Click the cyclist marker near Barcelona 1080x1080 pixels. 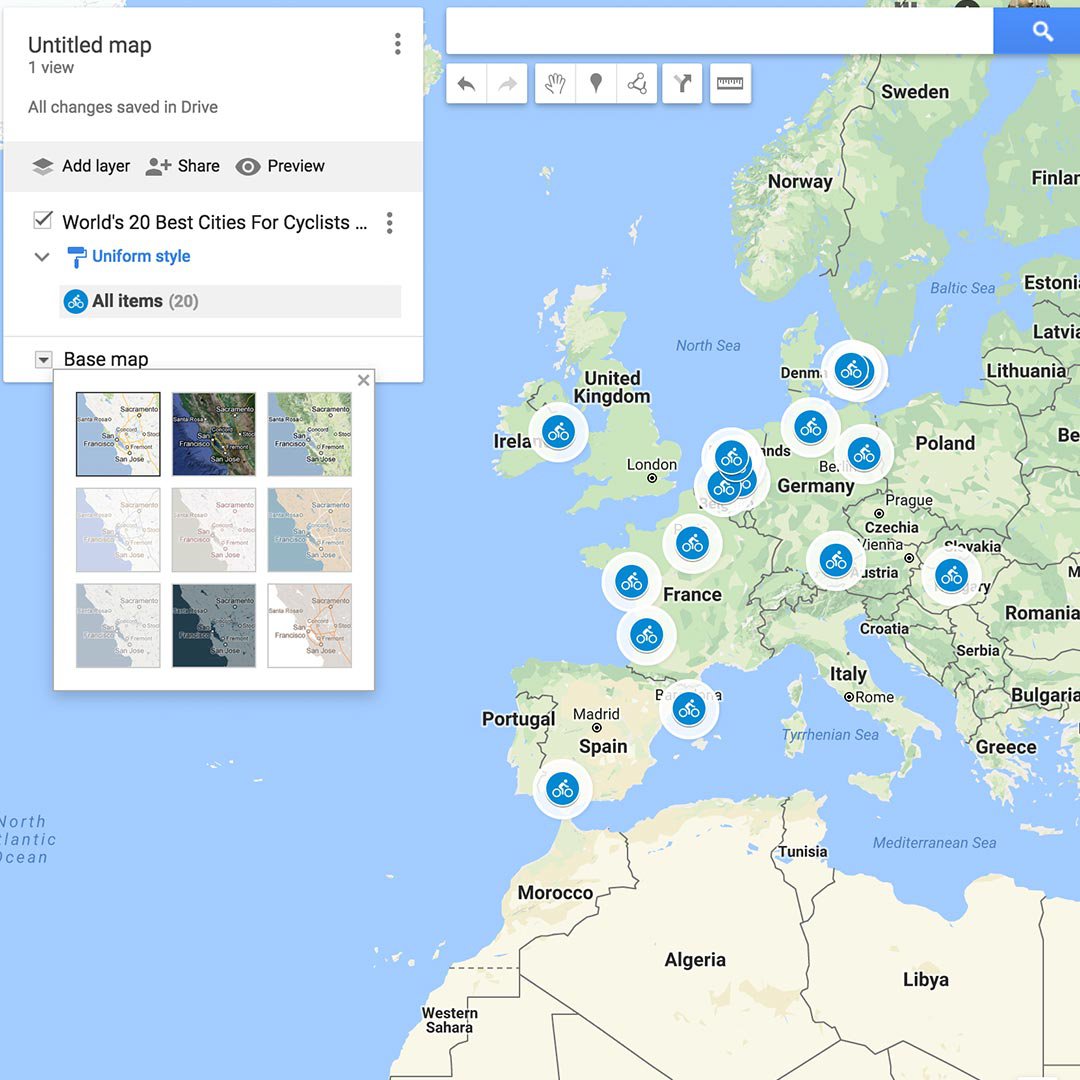click(689, 709)
